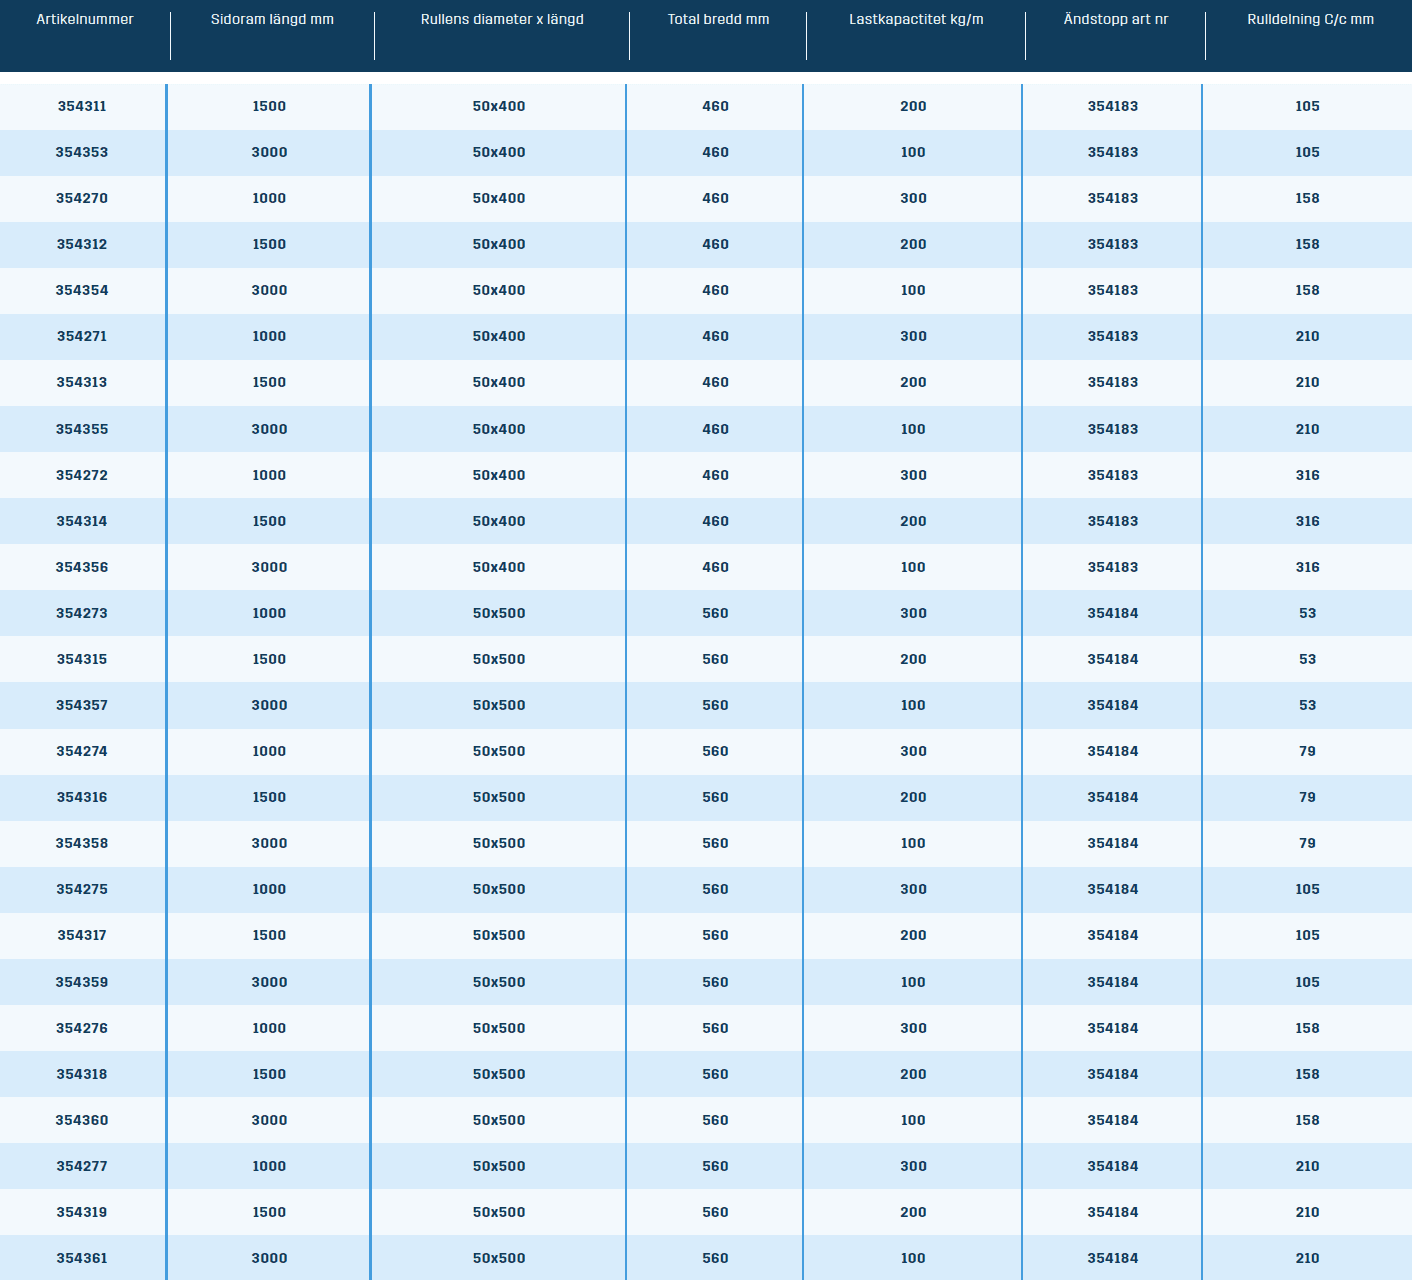Click roller size 50x500 in row 354273

499,613
